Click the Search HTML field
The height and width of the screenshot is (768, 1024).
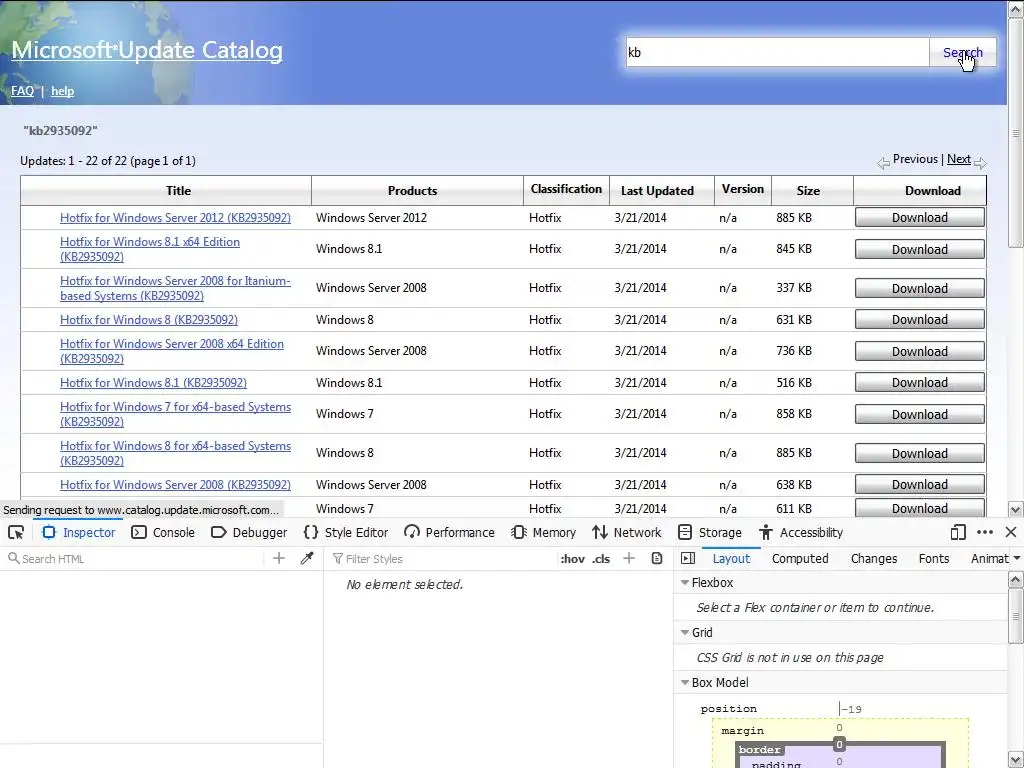(134, 559)
